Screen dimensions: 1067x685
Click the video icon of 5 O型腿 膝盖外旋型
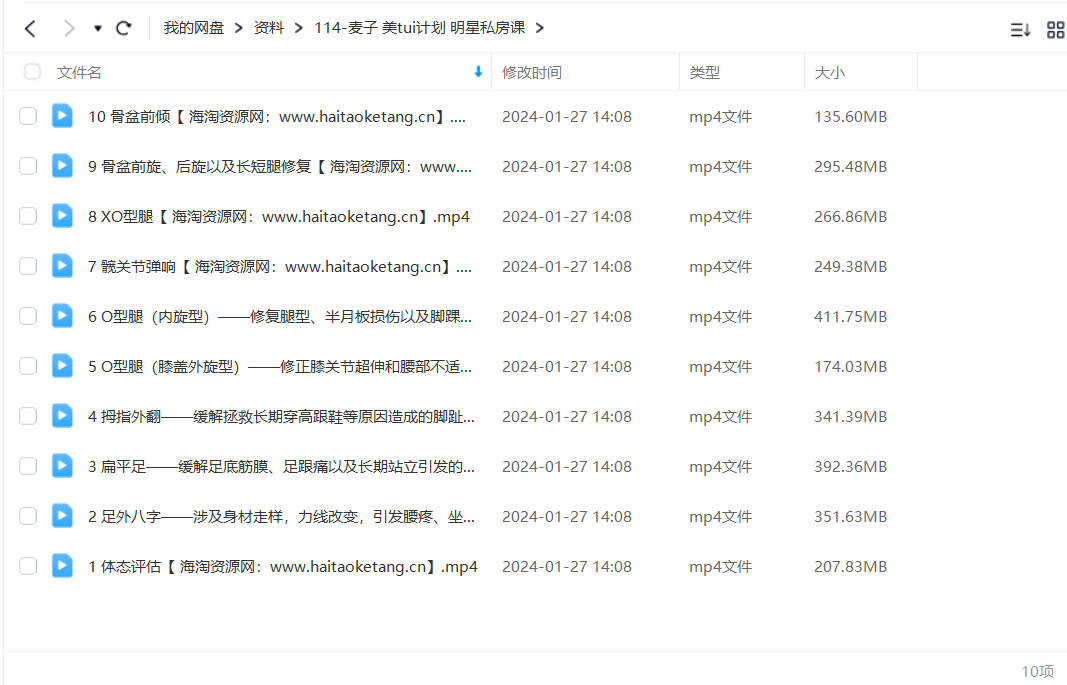pyautogui.click(x=62, y=365)
